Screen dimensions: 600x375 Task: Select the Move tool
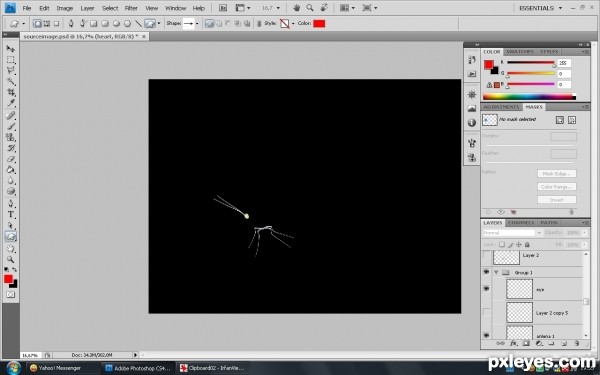pyautogui.click(x=11, y=49)
